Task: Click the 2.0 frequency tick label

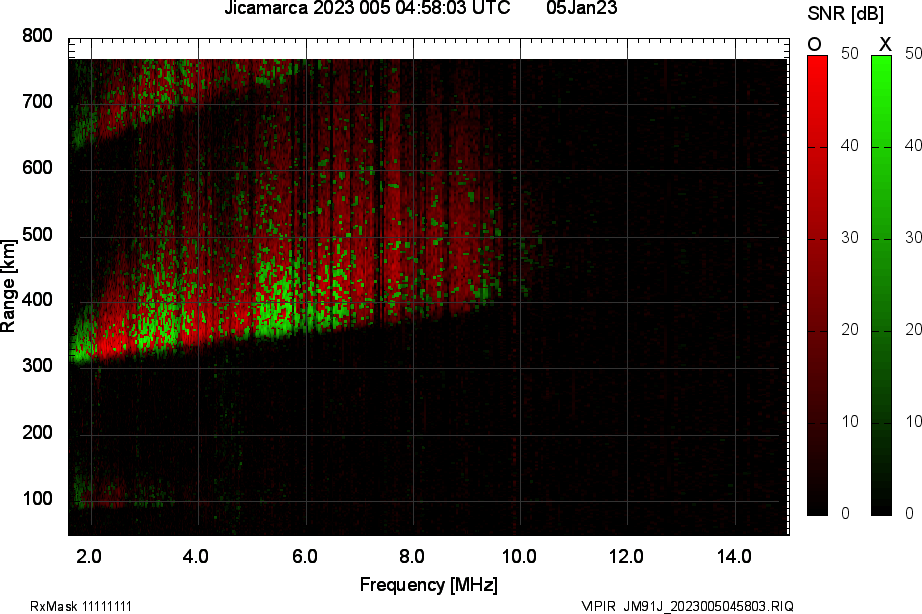Action: pyautogui.click(x=89, y=556)
